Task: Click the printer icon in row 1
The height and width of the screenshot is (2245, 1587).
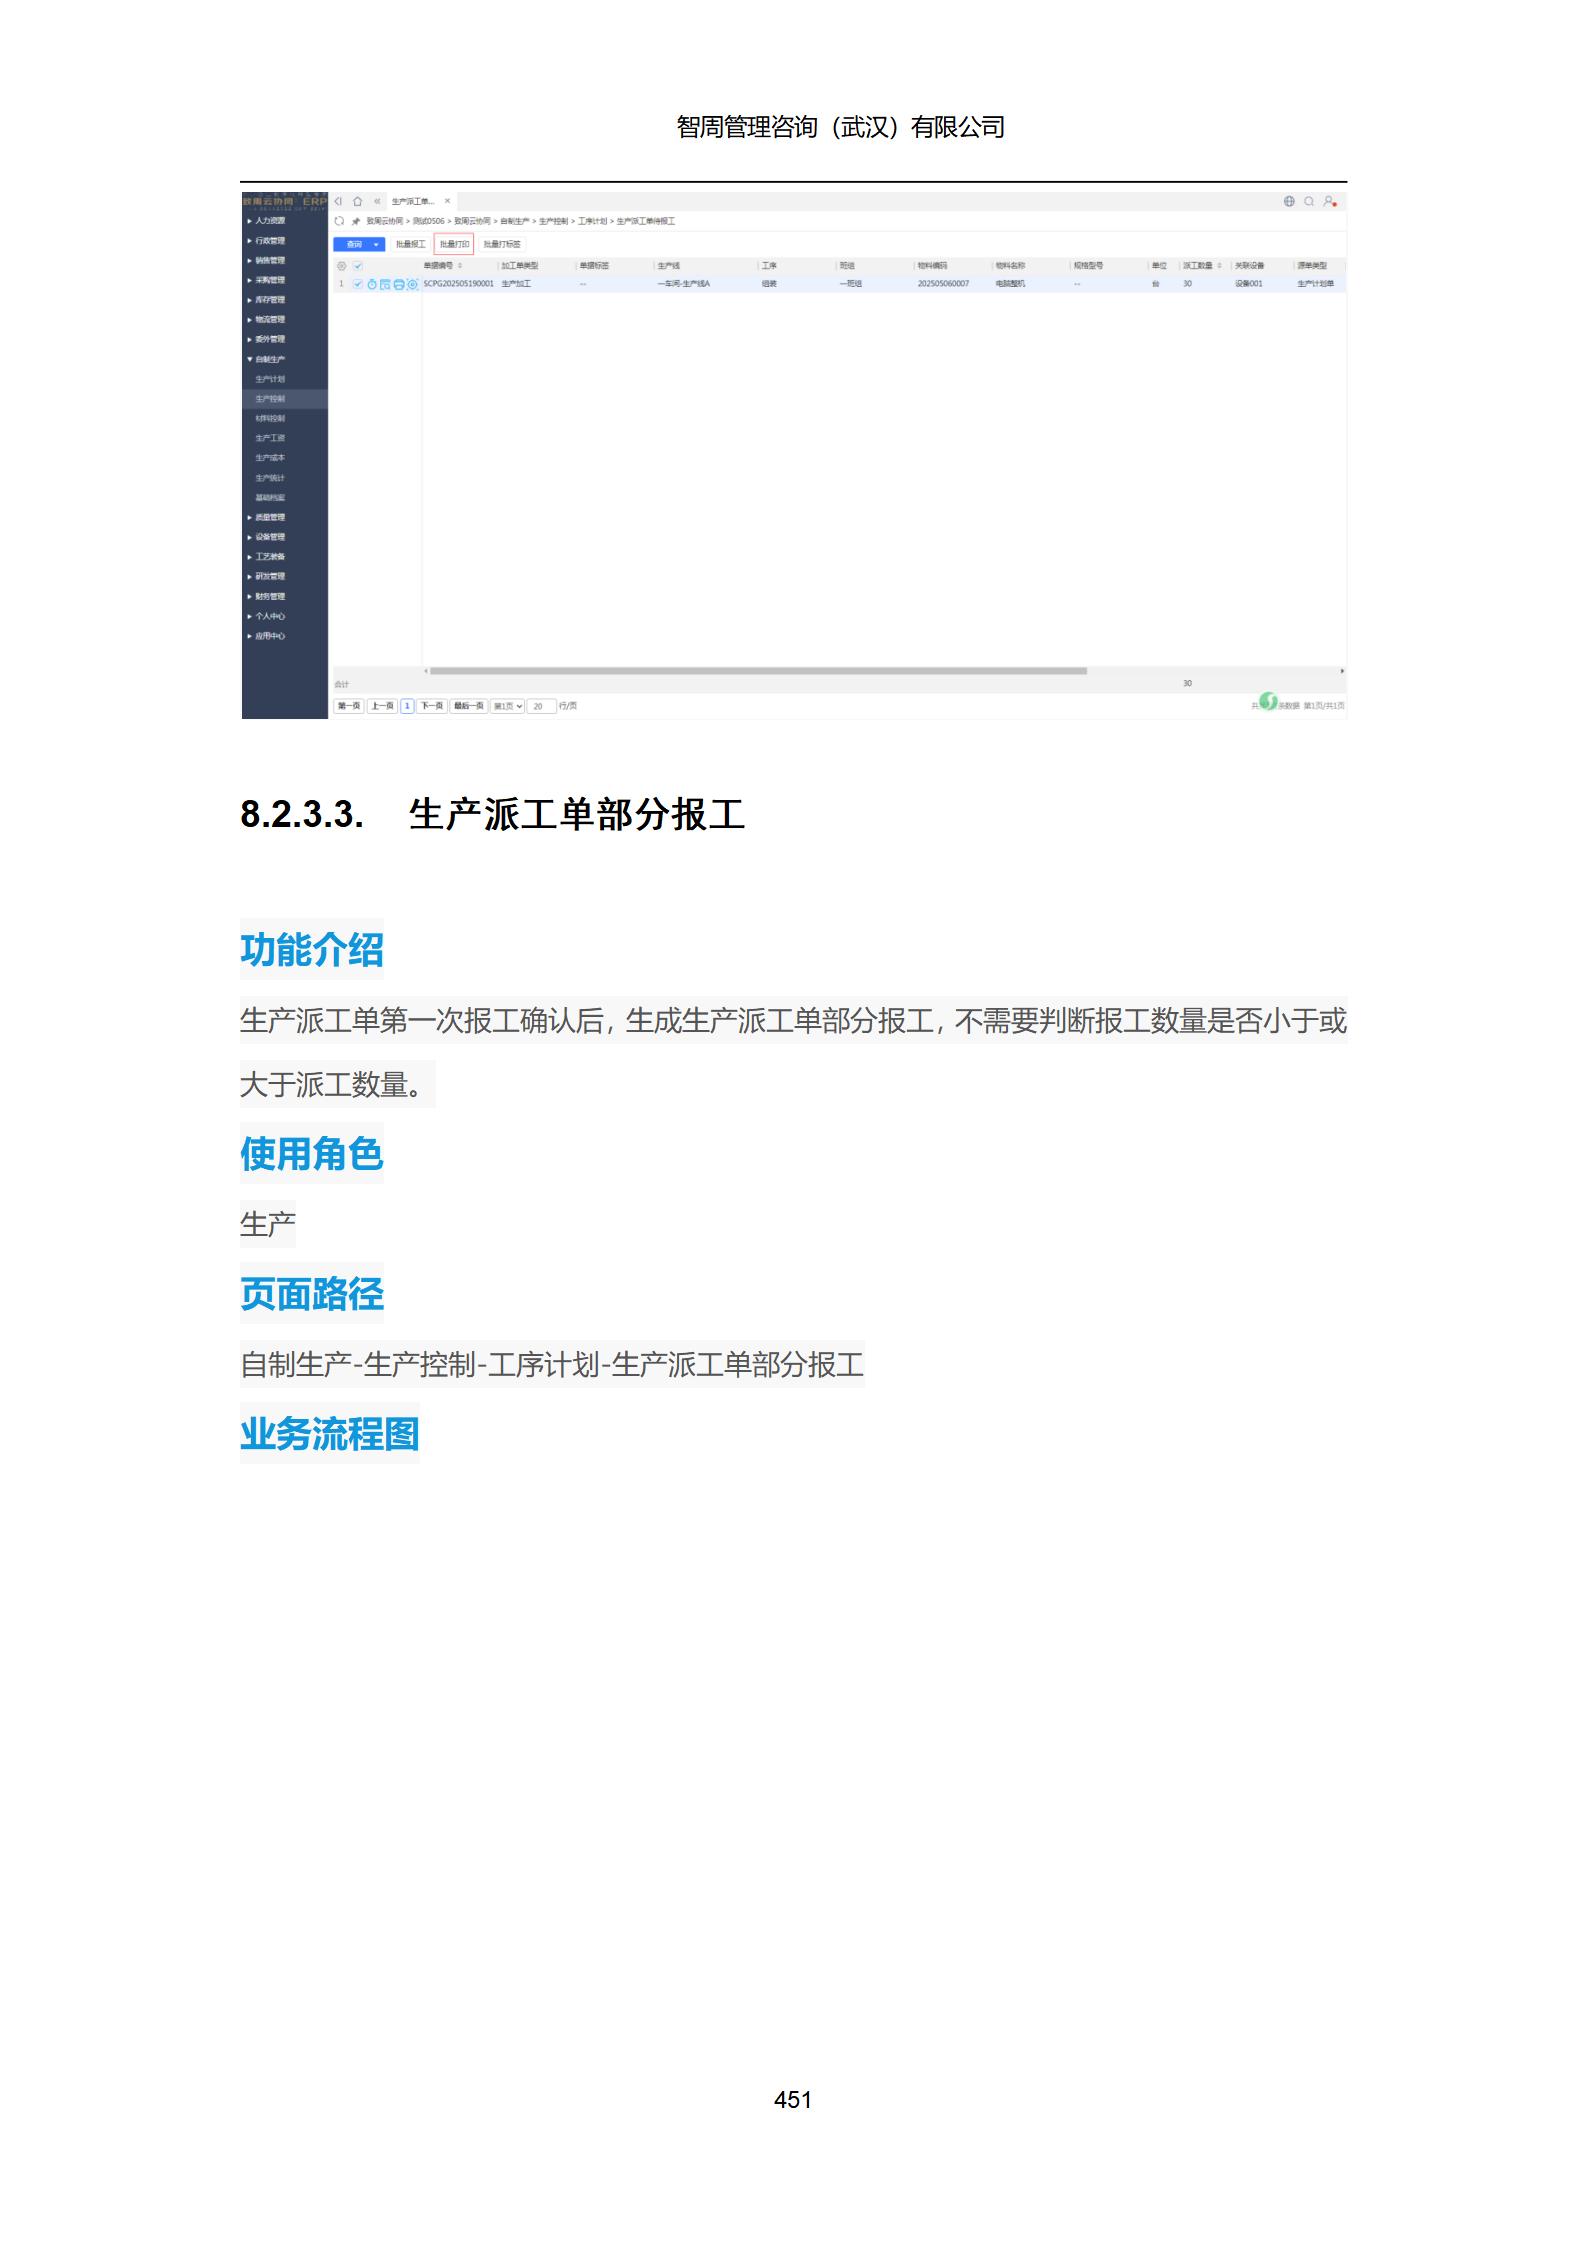Action: pyautogui.click(x=399, y=284)
